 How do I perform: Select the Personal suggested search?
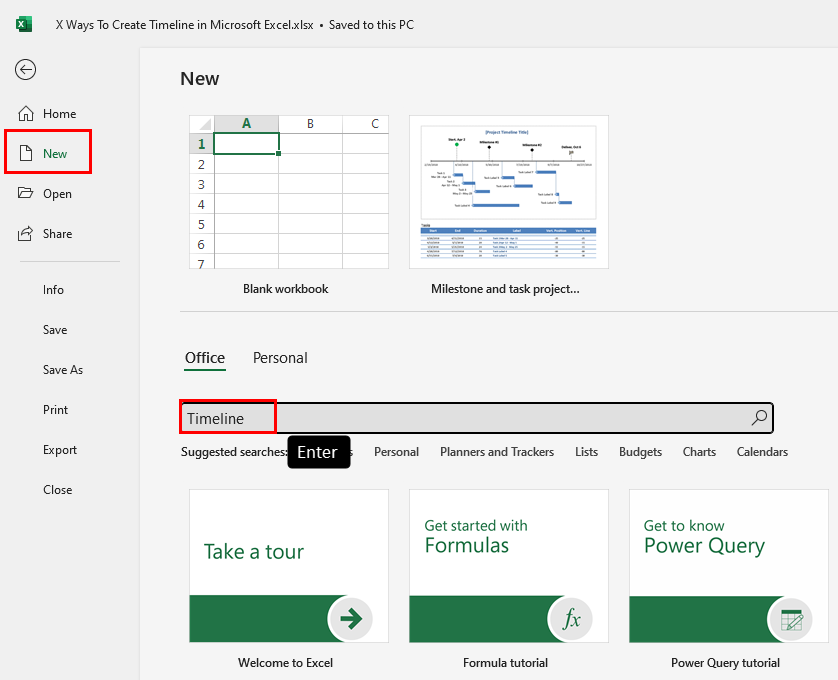pyautogui.click(x=396, y=452)
